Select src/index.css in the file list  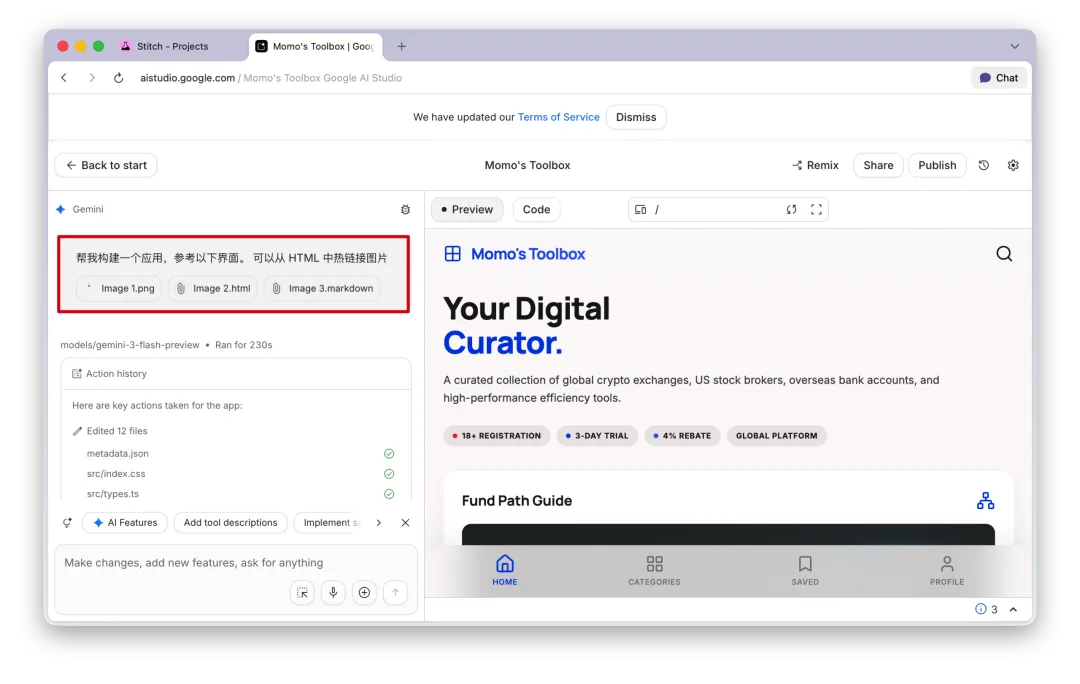(116, 474)
